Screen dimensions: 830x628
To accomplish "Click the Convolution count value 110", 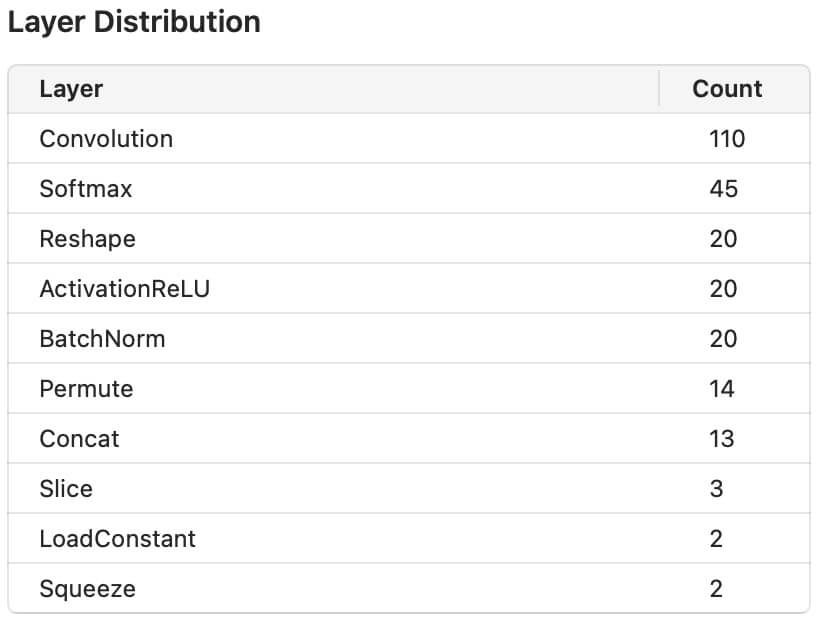I will click(x=727, y=139).
